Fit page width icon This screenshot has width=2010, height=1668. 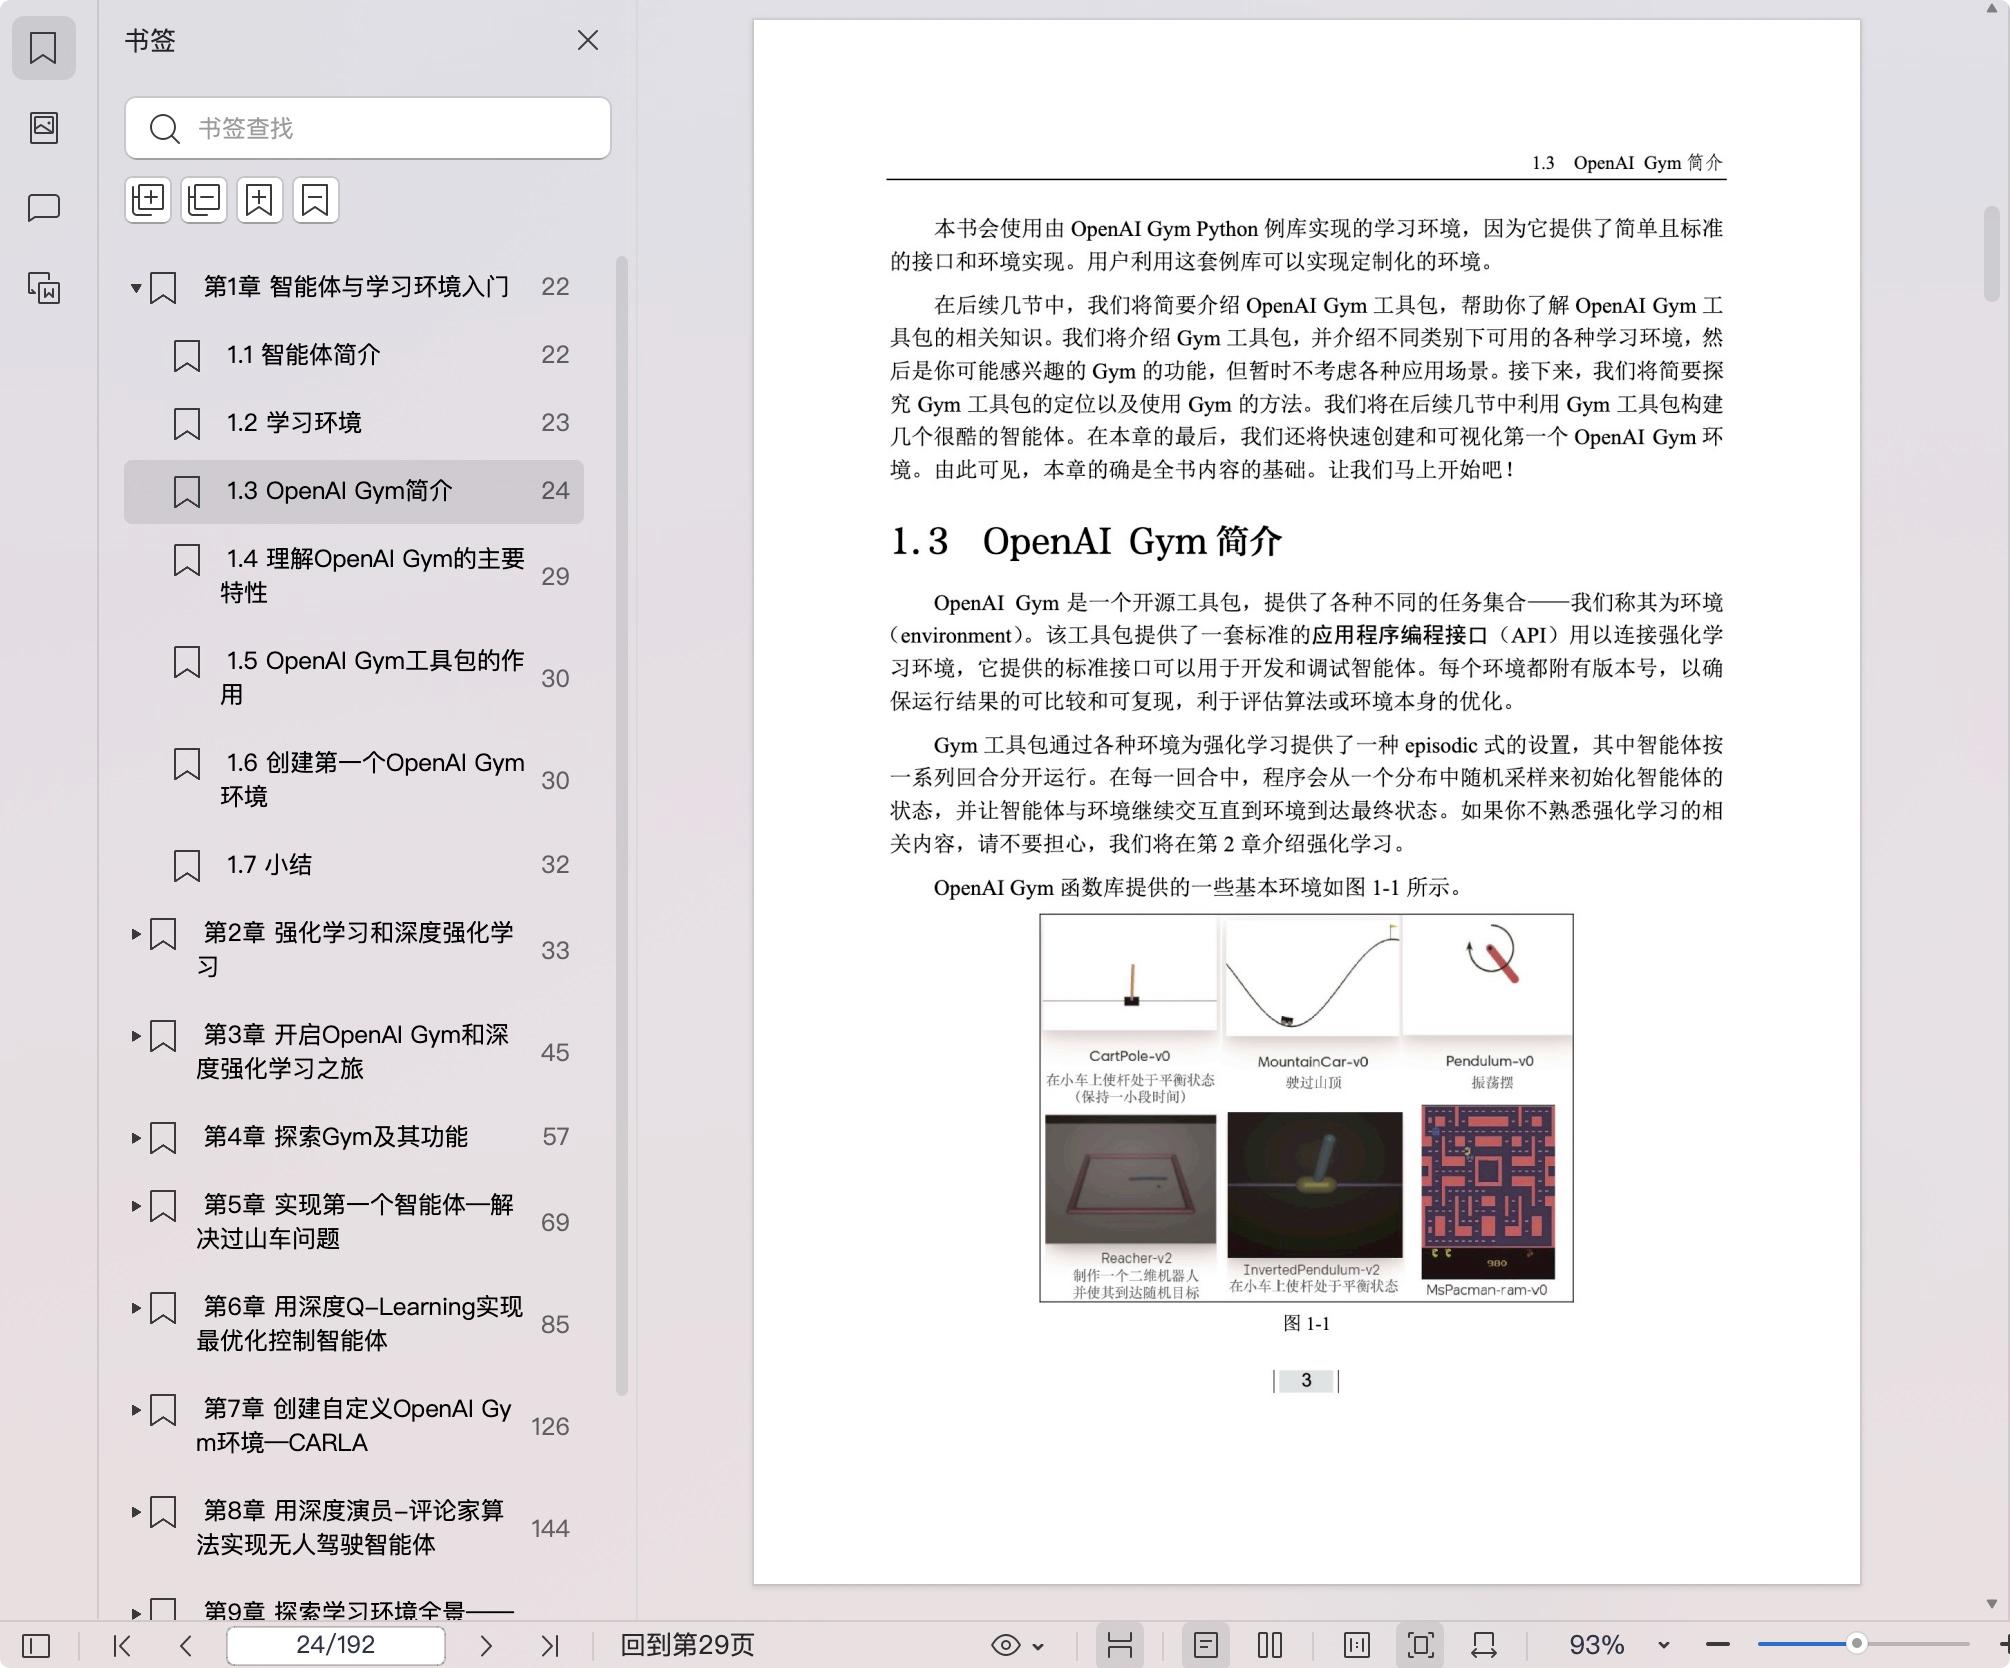click(1484, 1646)
